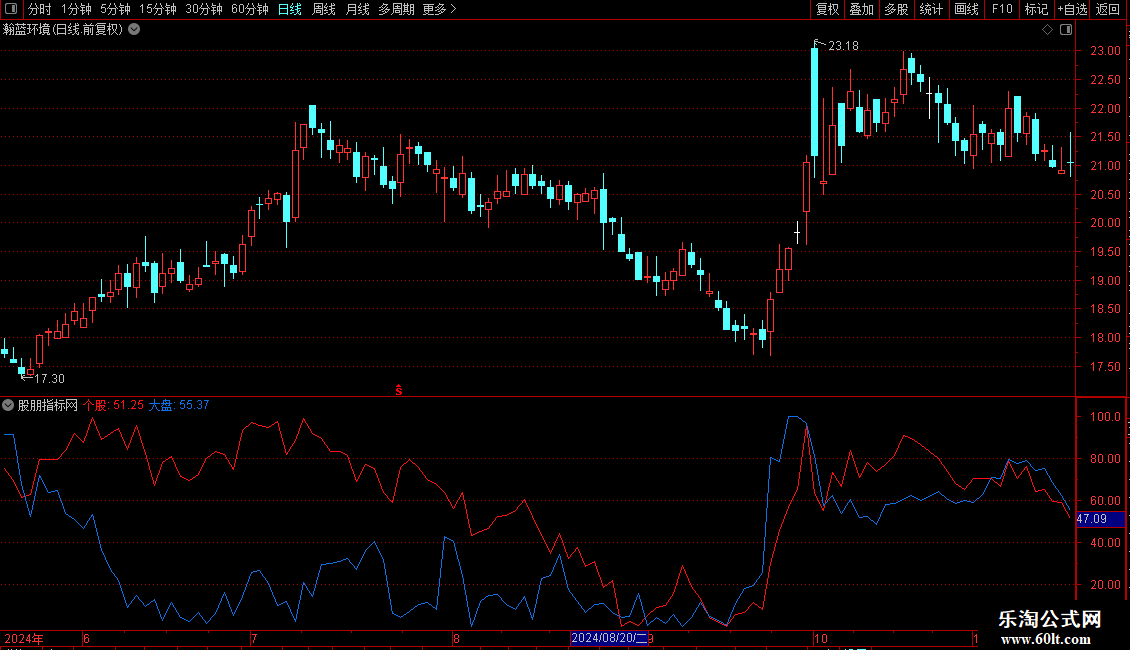
Task: Click the 17.30 low price label
Action: 49,379
